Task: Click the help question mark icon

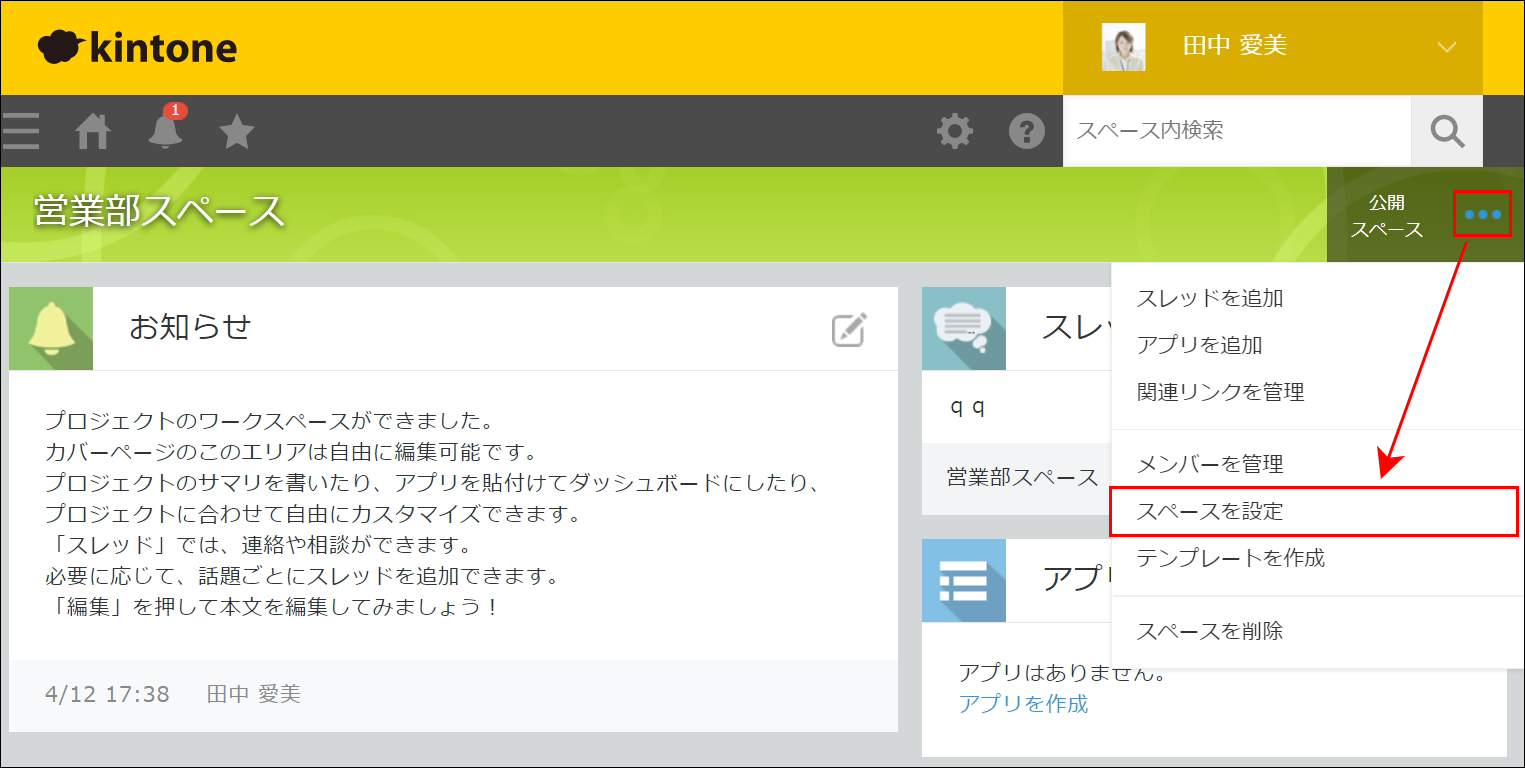Action: (1027, 130)
